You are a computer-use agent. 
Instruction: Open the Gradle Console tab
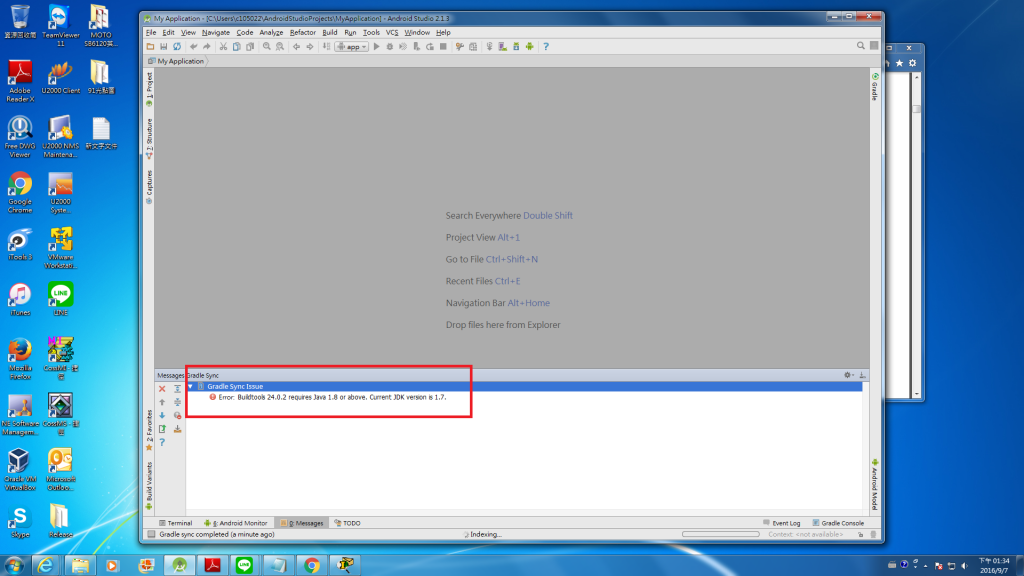tap(838, 523)
